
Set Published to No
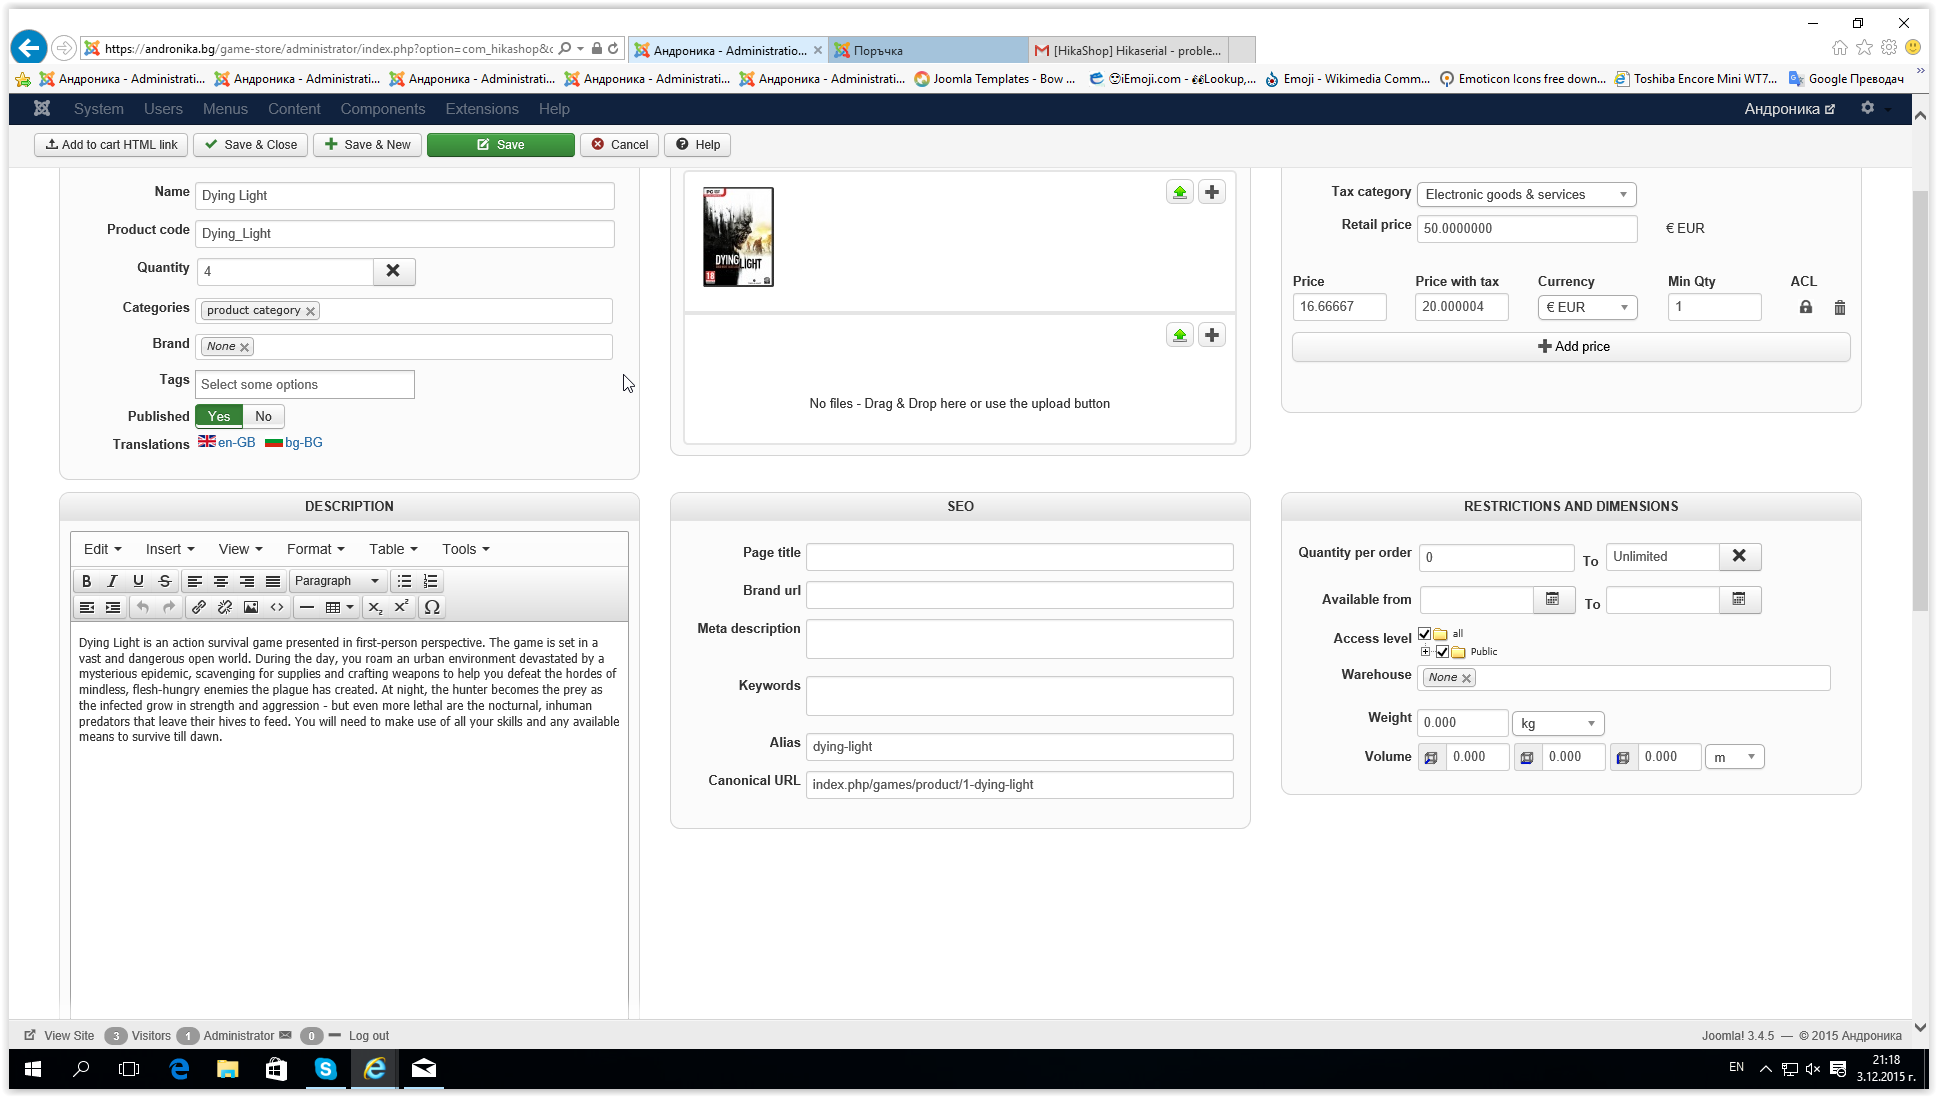tap(263, 416)
